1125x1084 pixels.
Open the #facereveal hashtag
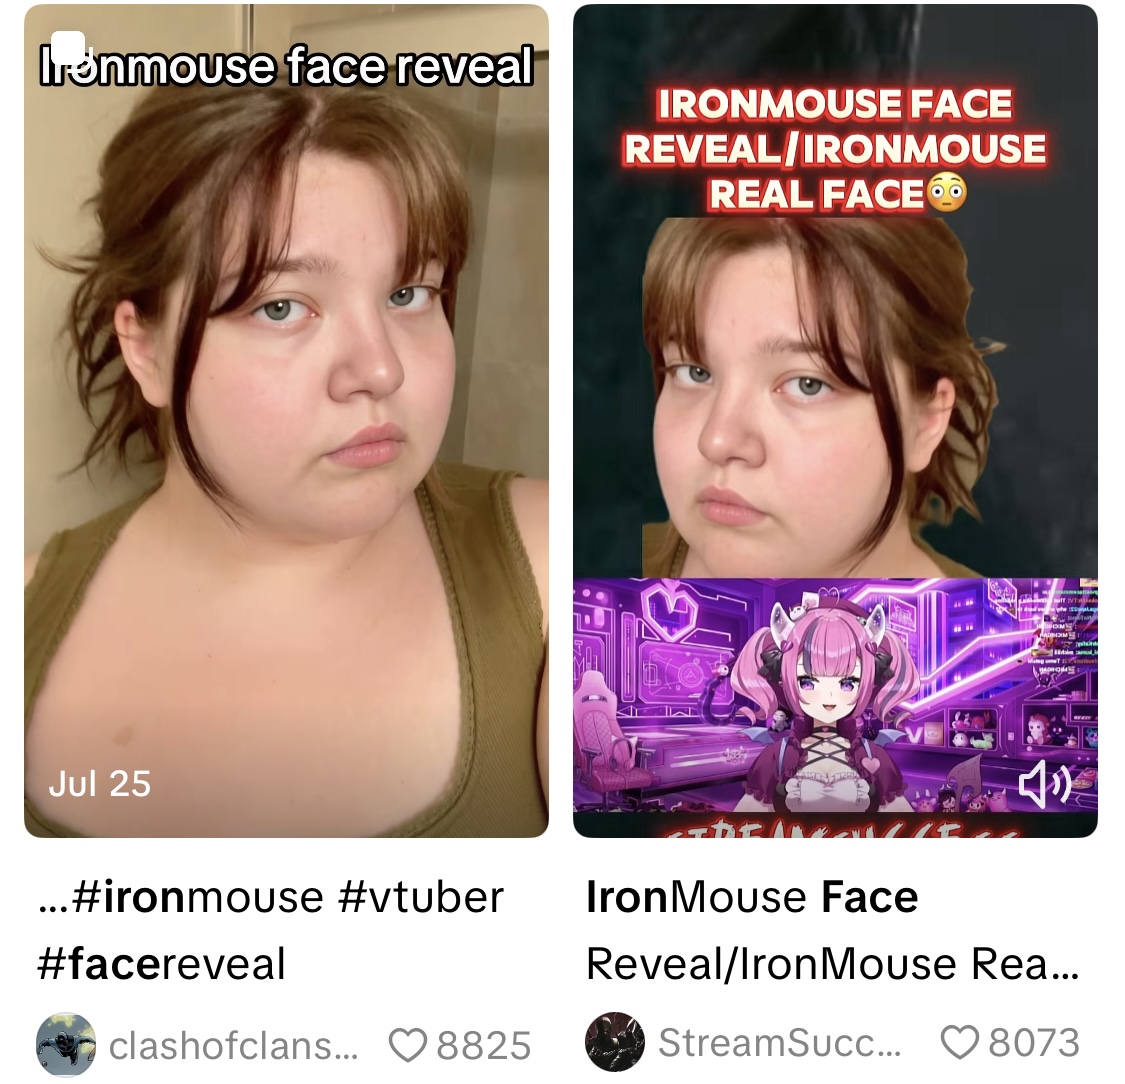[x=161, y=963]
